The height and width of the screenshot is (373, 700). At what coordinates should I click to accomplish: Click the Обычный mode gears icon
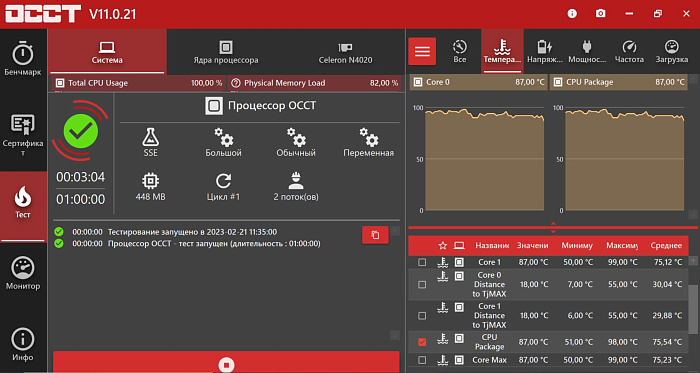click(x=296, y=137)
